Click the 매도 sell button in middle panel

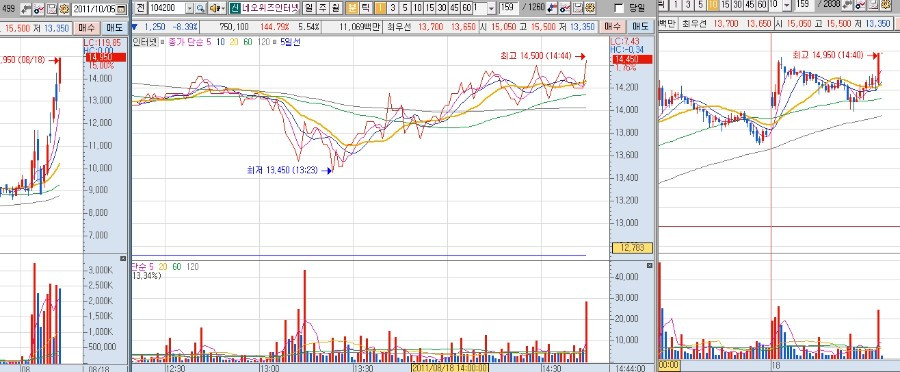pos(640,26)
